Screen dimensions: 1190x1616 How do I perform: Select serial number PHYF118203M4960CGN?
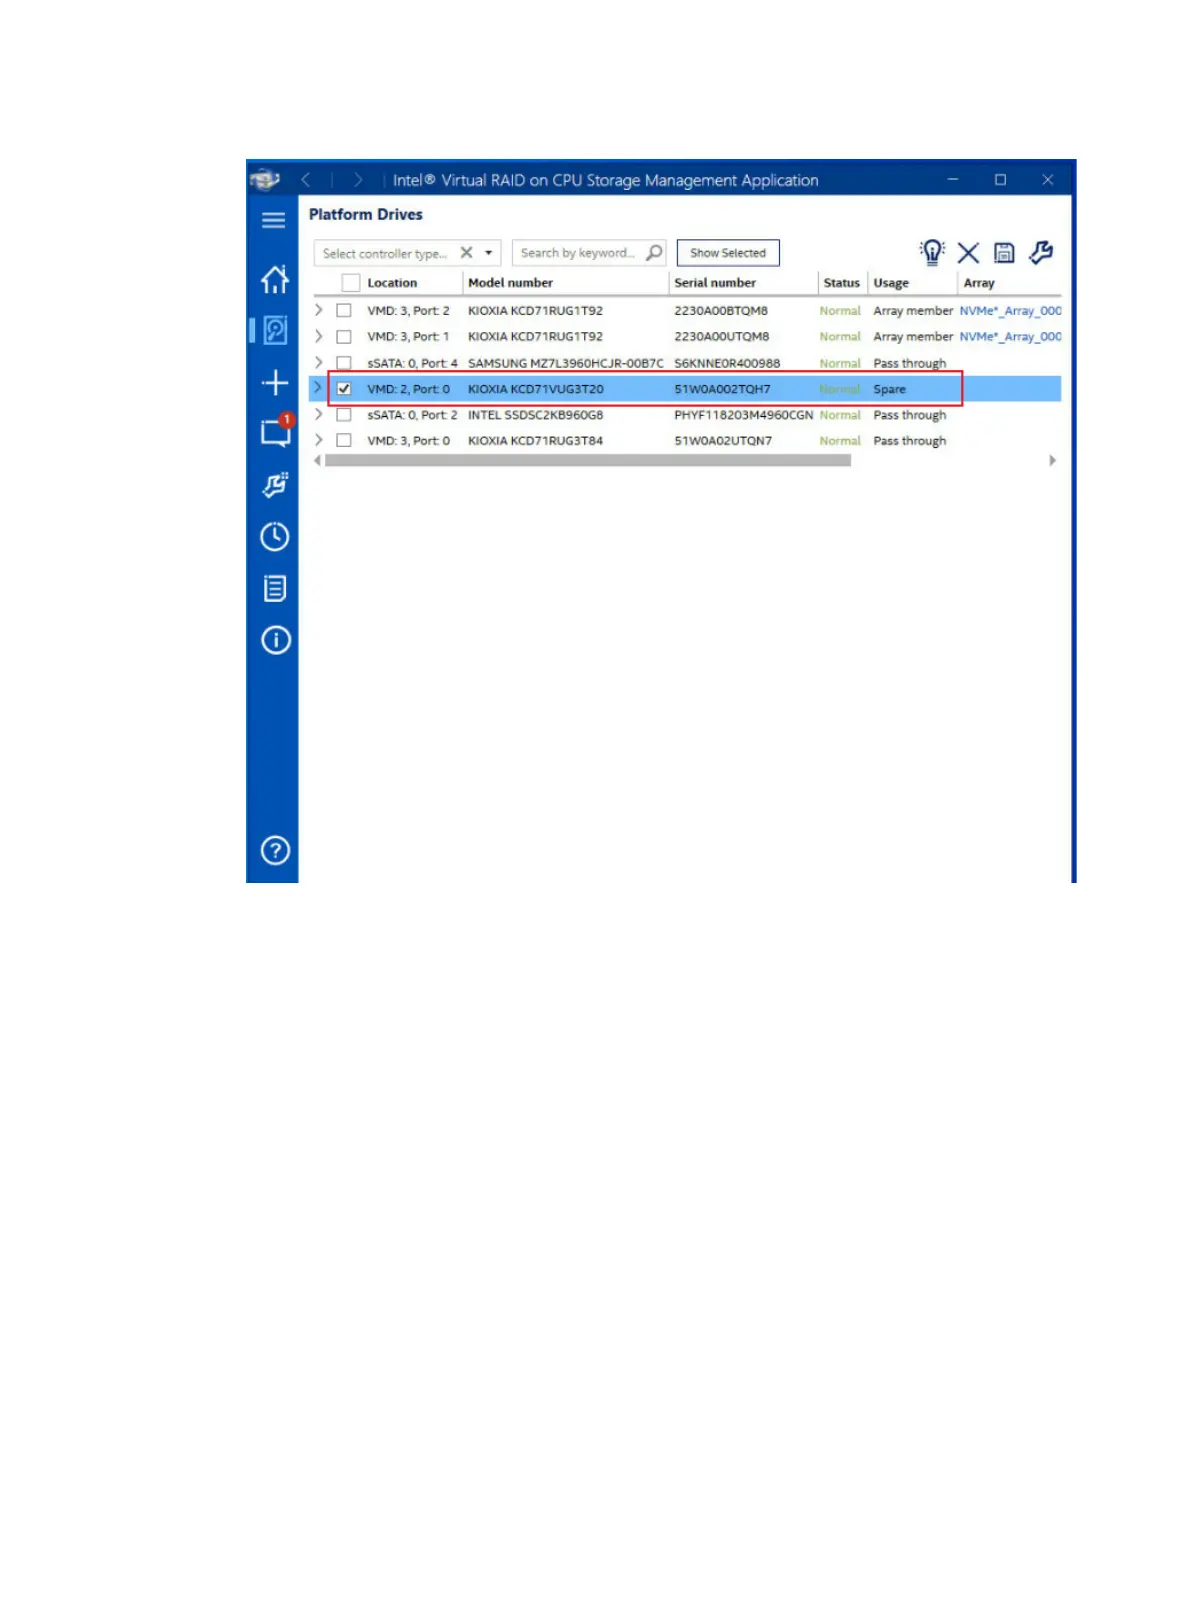(743, 415)
